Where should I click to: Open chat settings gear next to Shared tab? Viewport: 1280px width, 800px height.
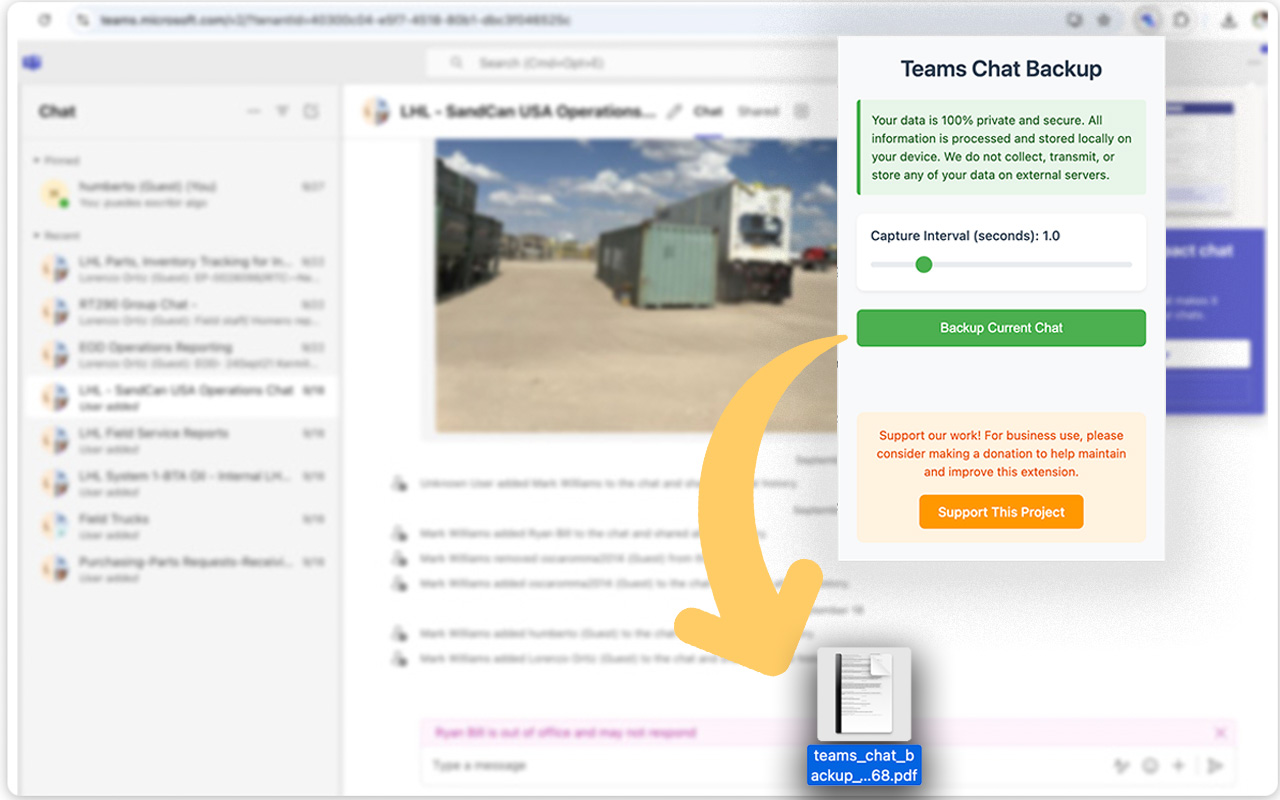pos(800,111)
